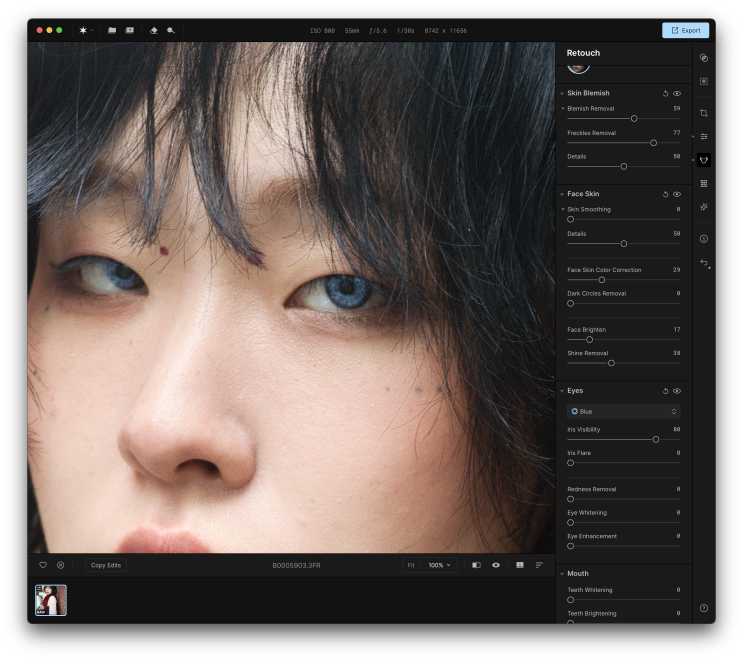Select the Eraser tool in top toolbar
Screen dimensions: 743x660
tap(154, 30)
